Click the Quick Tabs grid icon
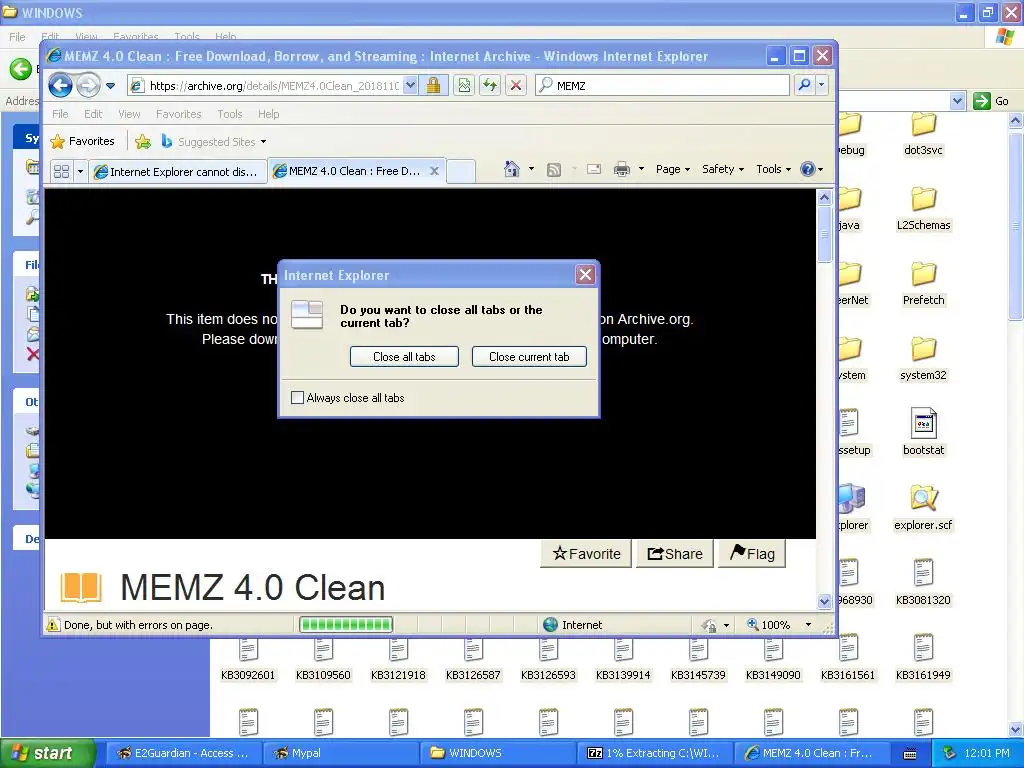Screen dimensions: 1024x768 click(61, 171)
